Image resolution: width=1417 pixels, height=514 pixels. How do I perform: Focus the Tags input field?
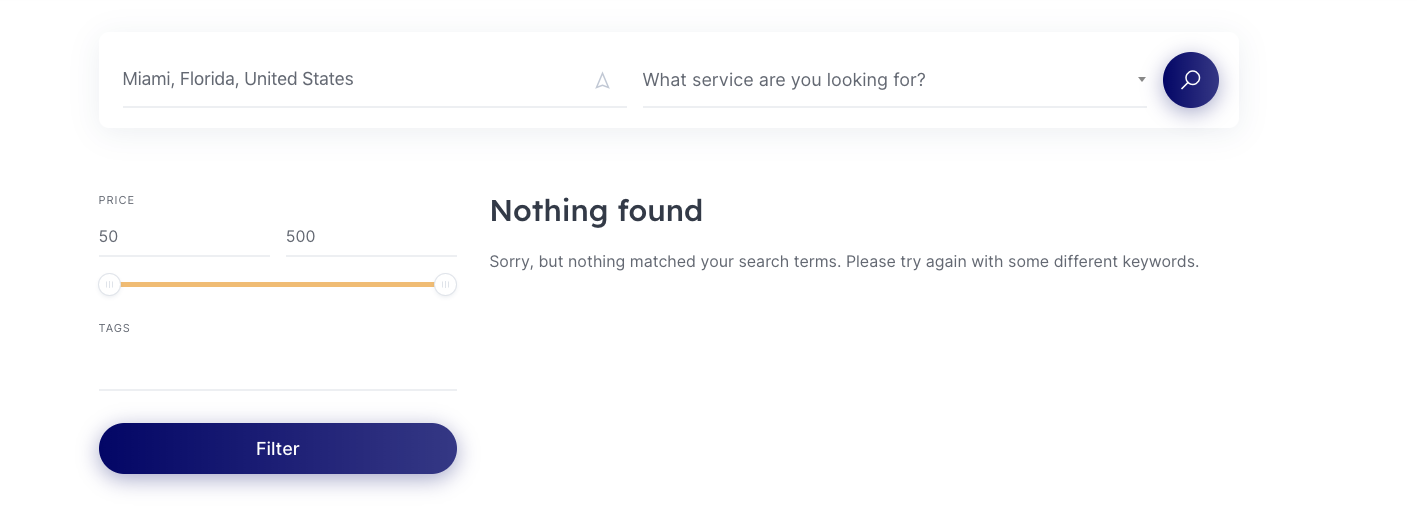[278, 368]
